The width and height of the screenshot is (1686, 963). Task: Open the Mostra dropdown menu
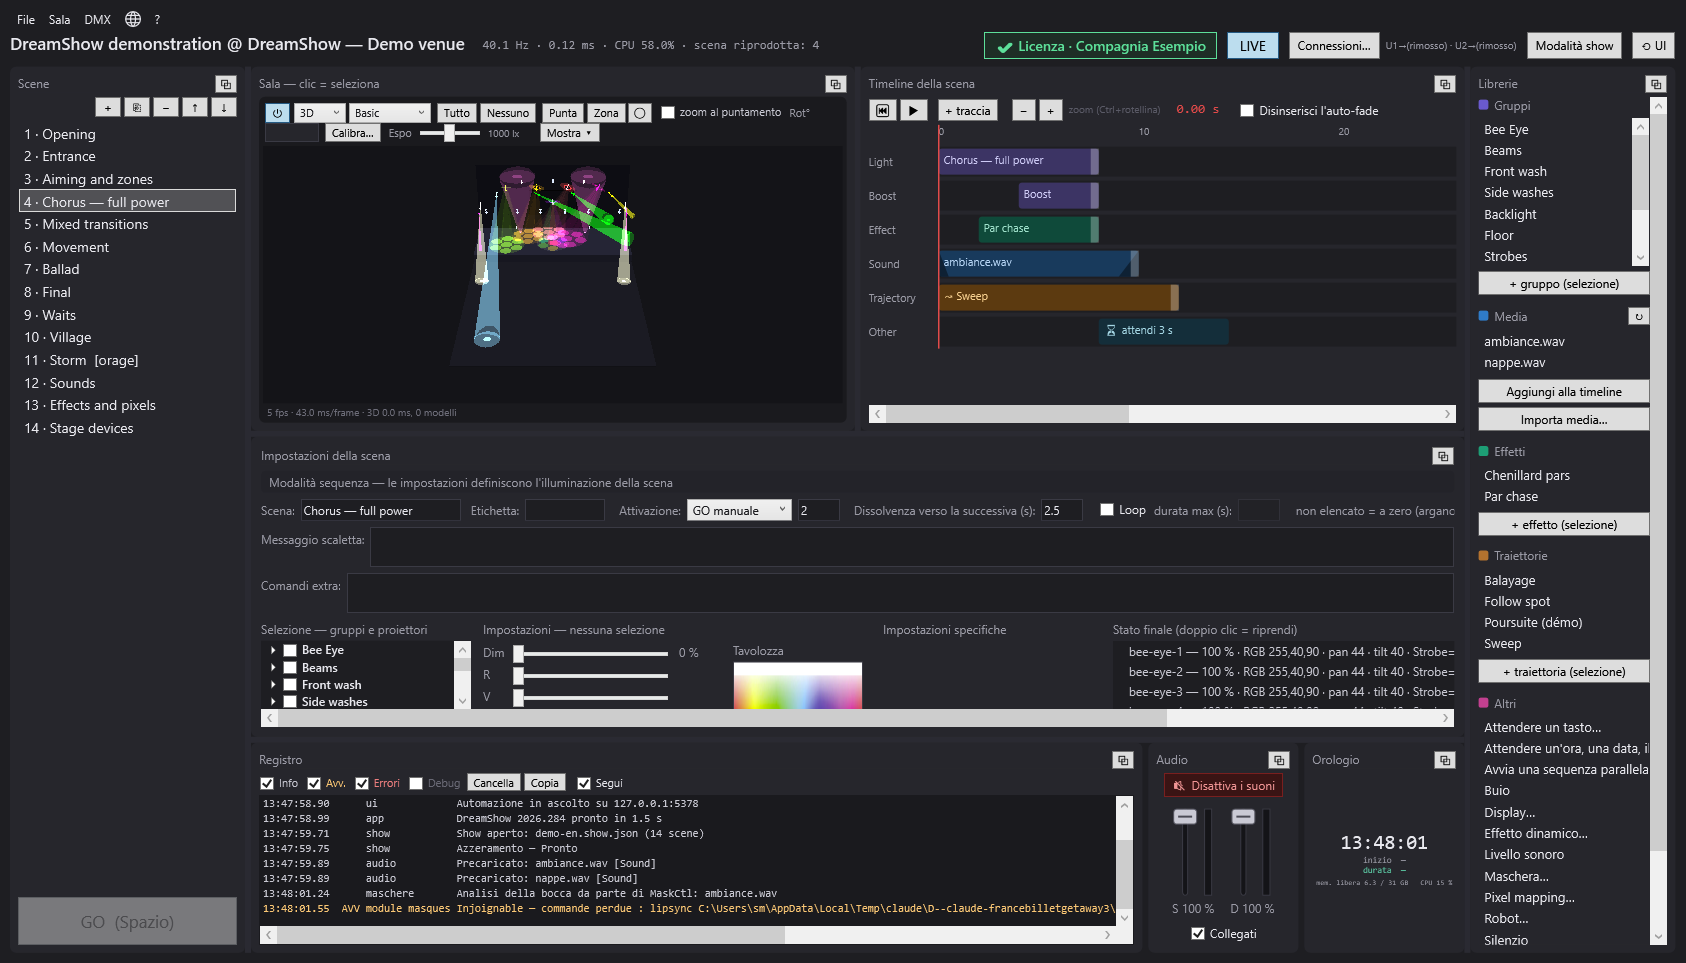tap(570, 133)
